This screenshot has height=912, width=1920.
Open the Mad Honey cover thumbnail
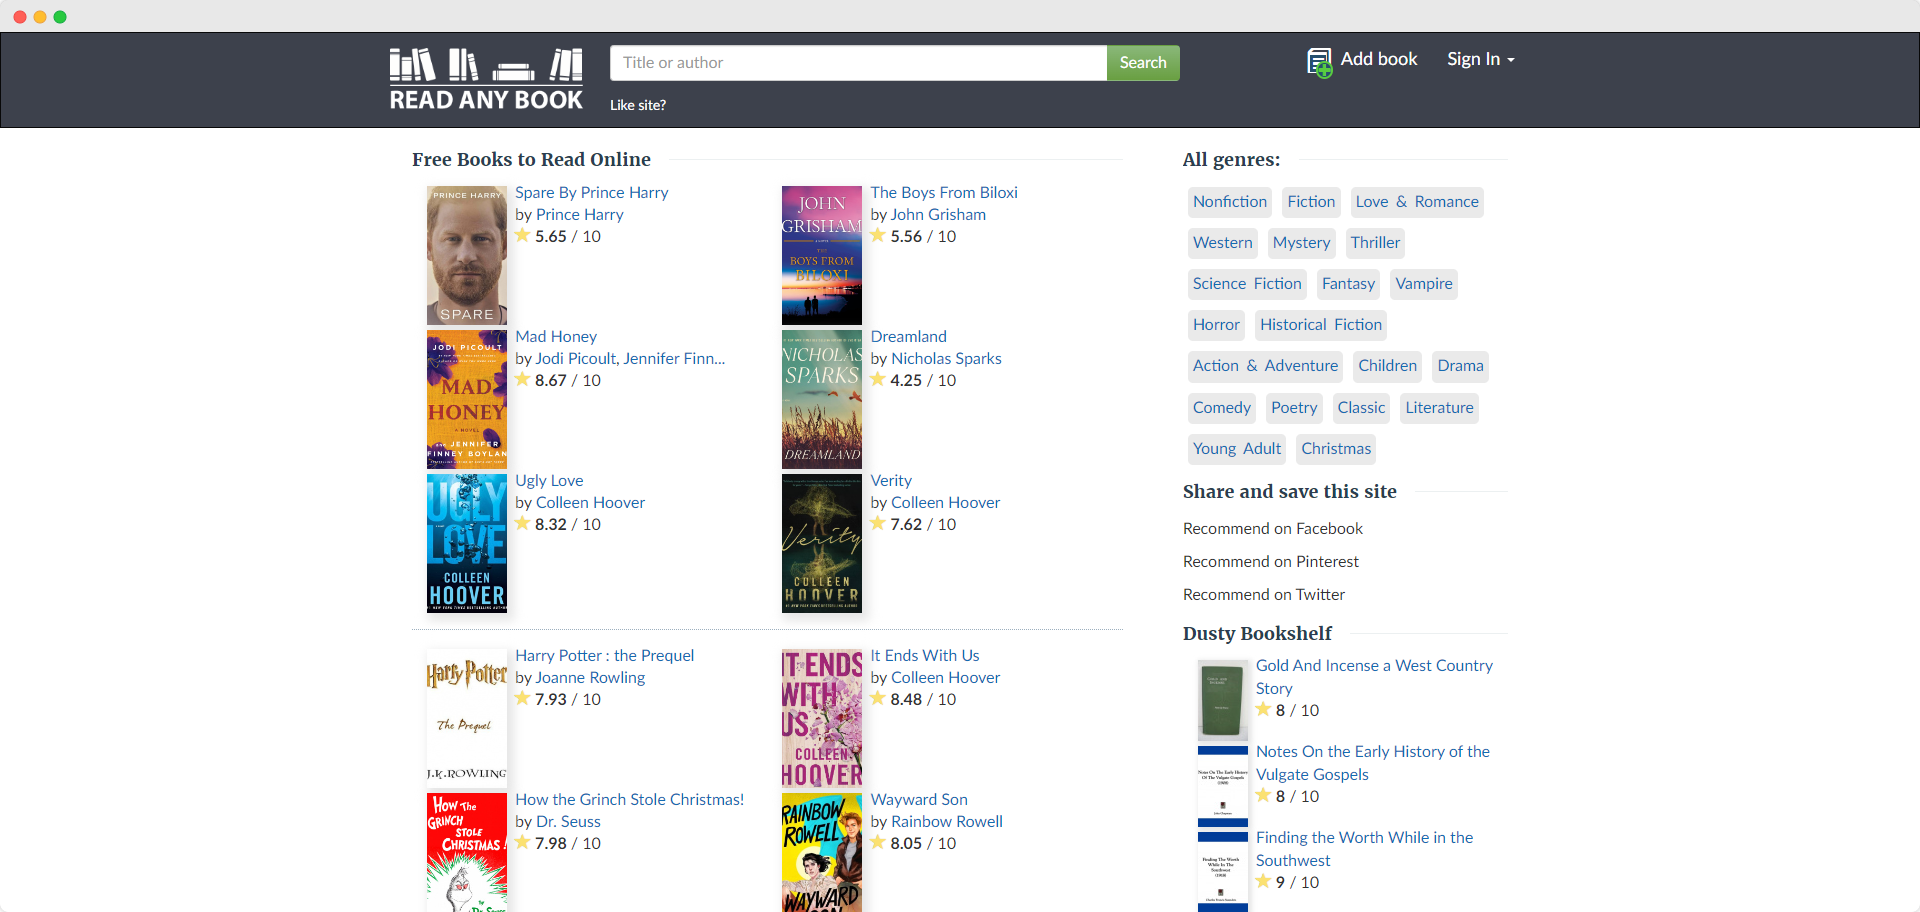(467, 399)
